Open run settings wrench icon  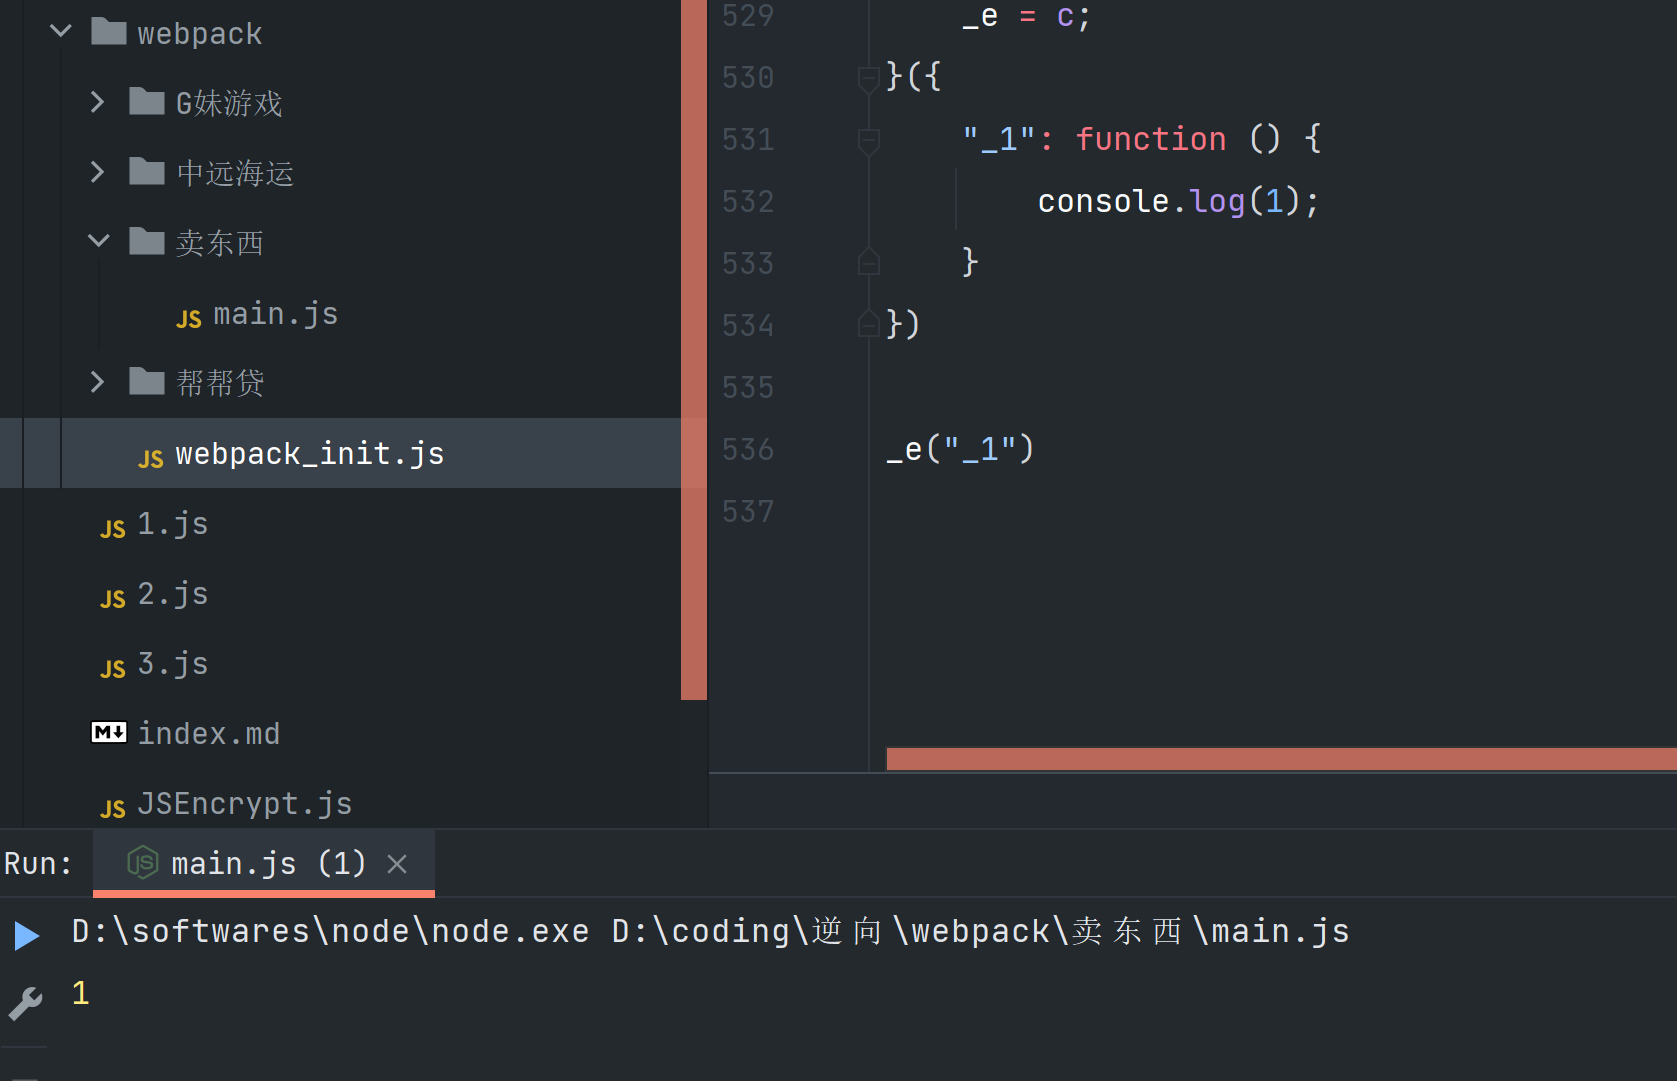(x=26, y=1003)
